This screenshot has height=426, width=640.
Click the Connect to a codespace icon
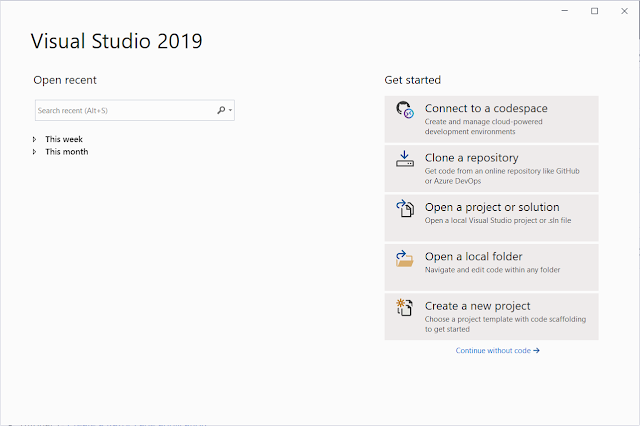[405, 110]
